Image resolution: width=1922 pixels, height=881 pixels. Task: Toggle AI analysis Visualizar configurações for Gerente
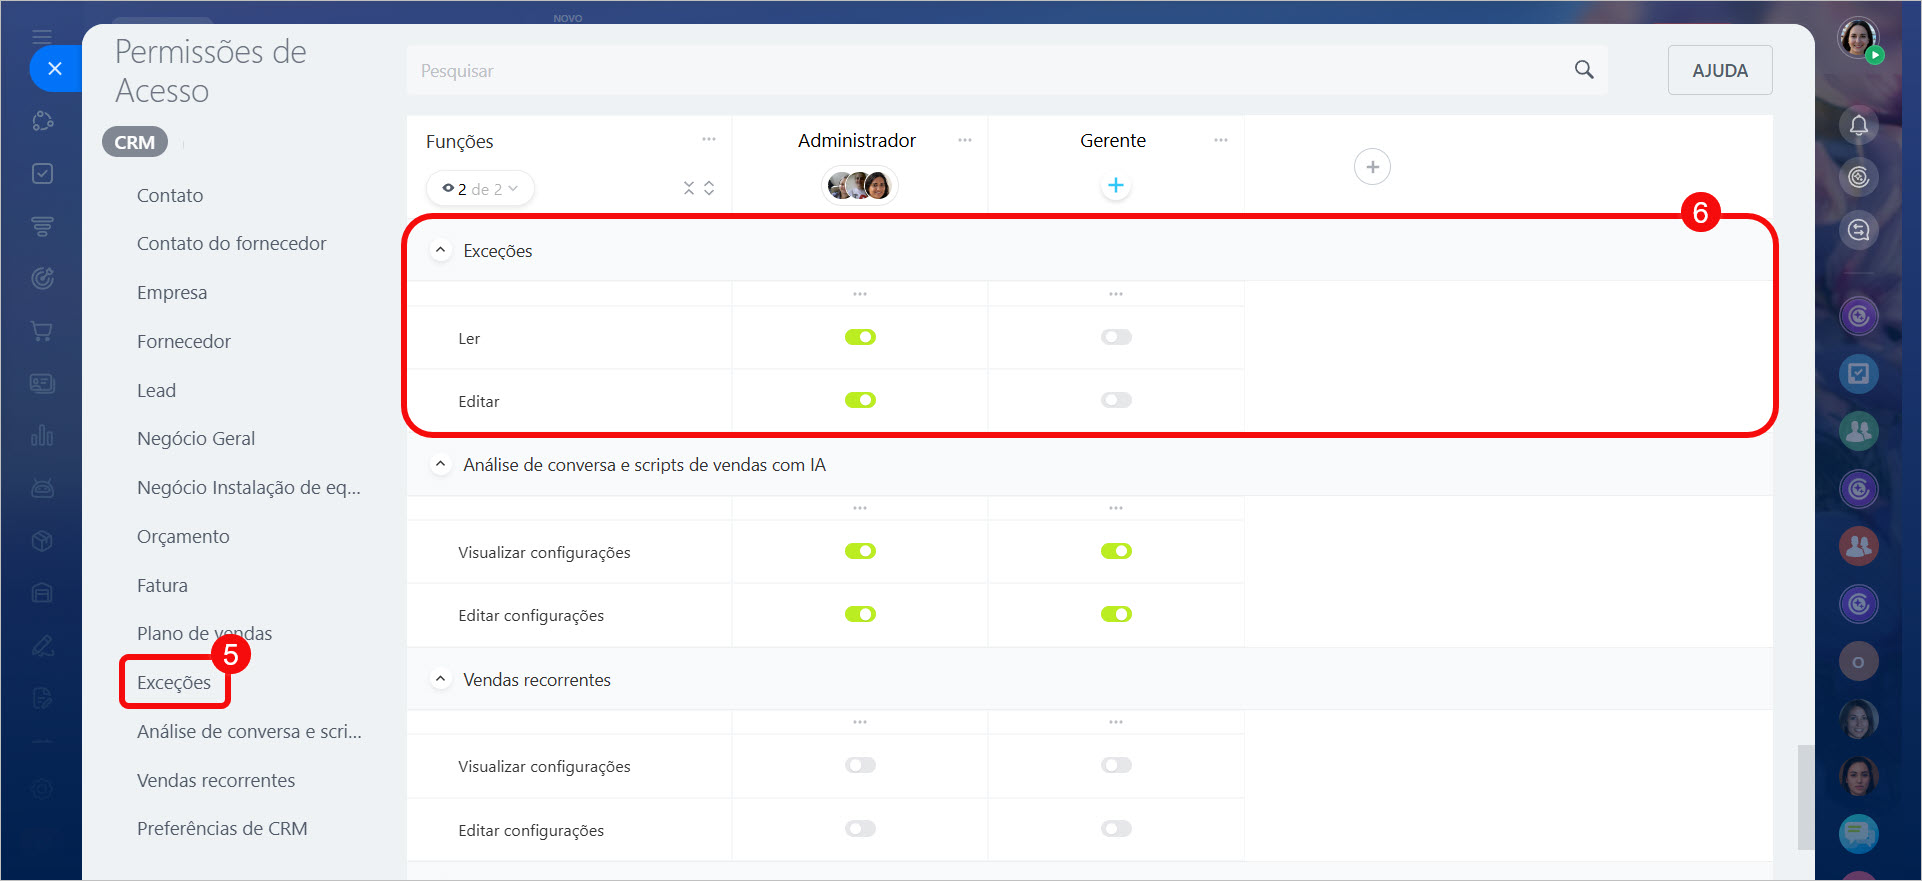pyautogui.click(x=1116, y=551)
